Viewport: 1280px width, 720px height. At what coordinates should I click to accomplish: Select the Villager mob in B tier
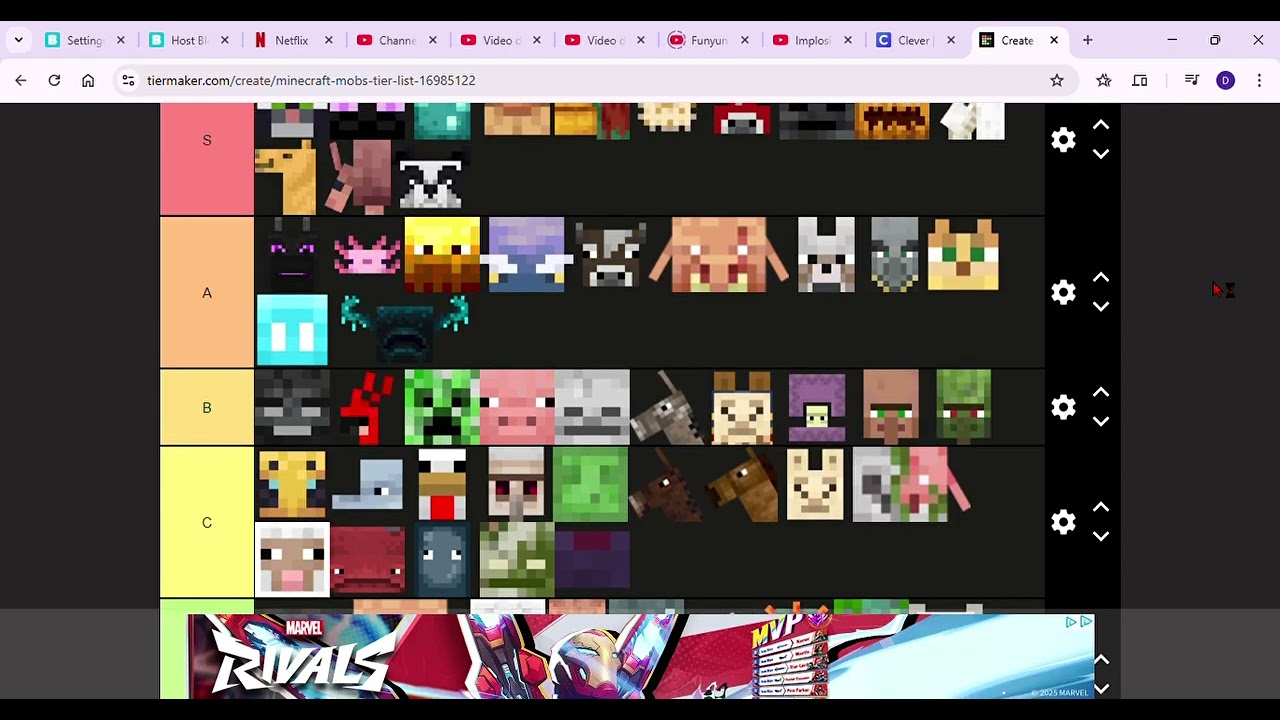point(891,406)
